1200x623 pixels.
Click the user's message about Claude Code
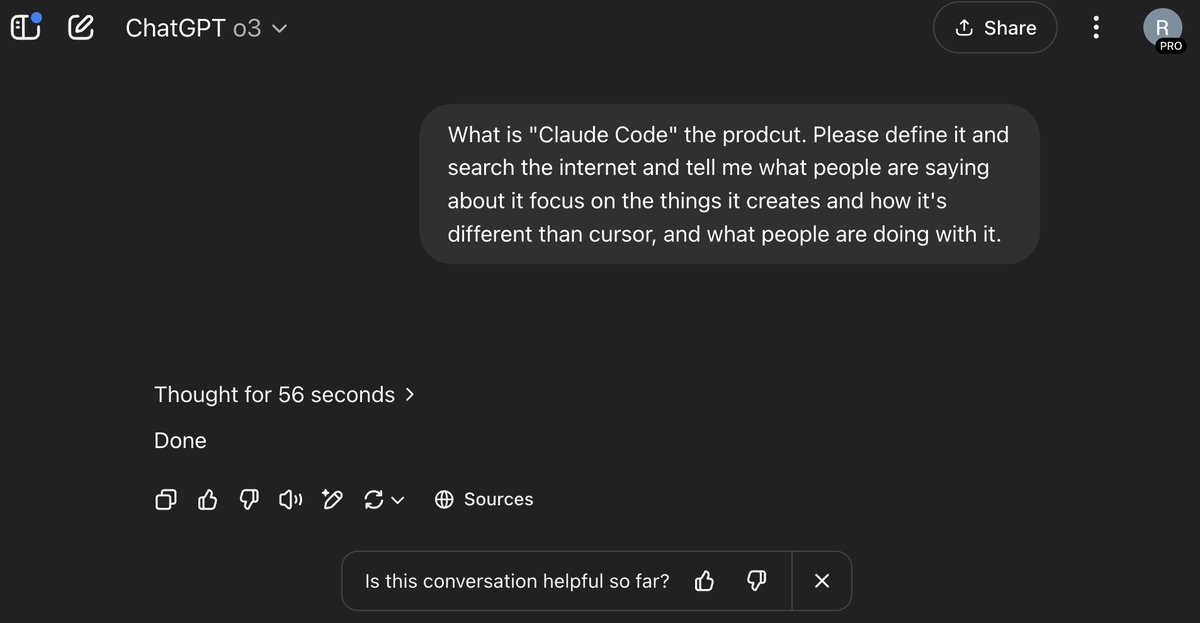tap(729, 184)
